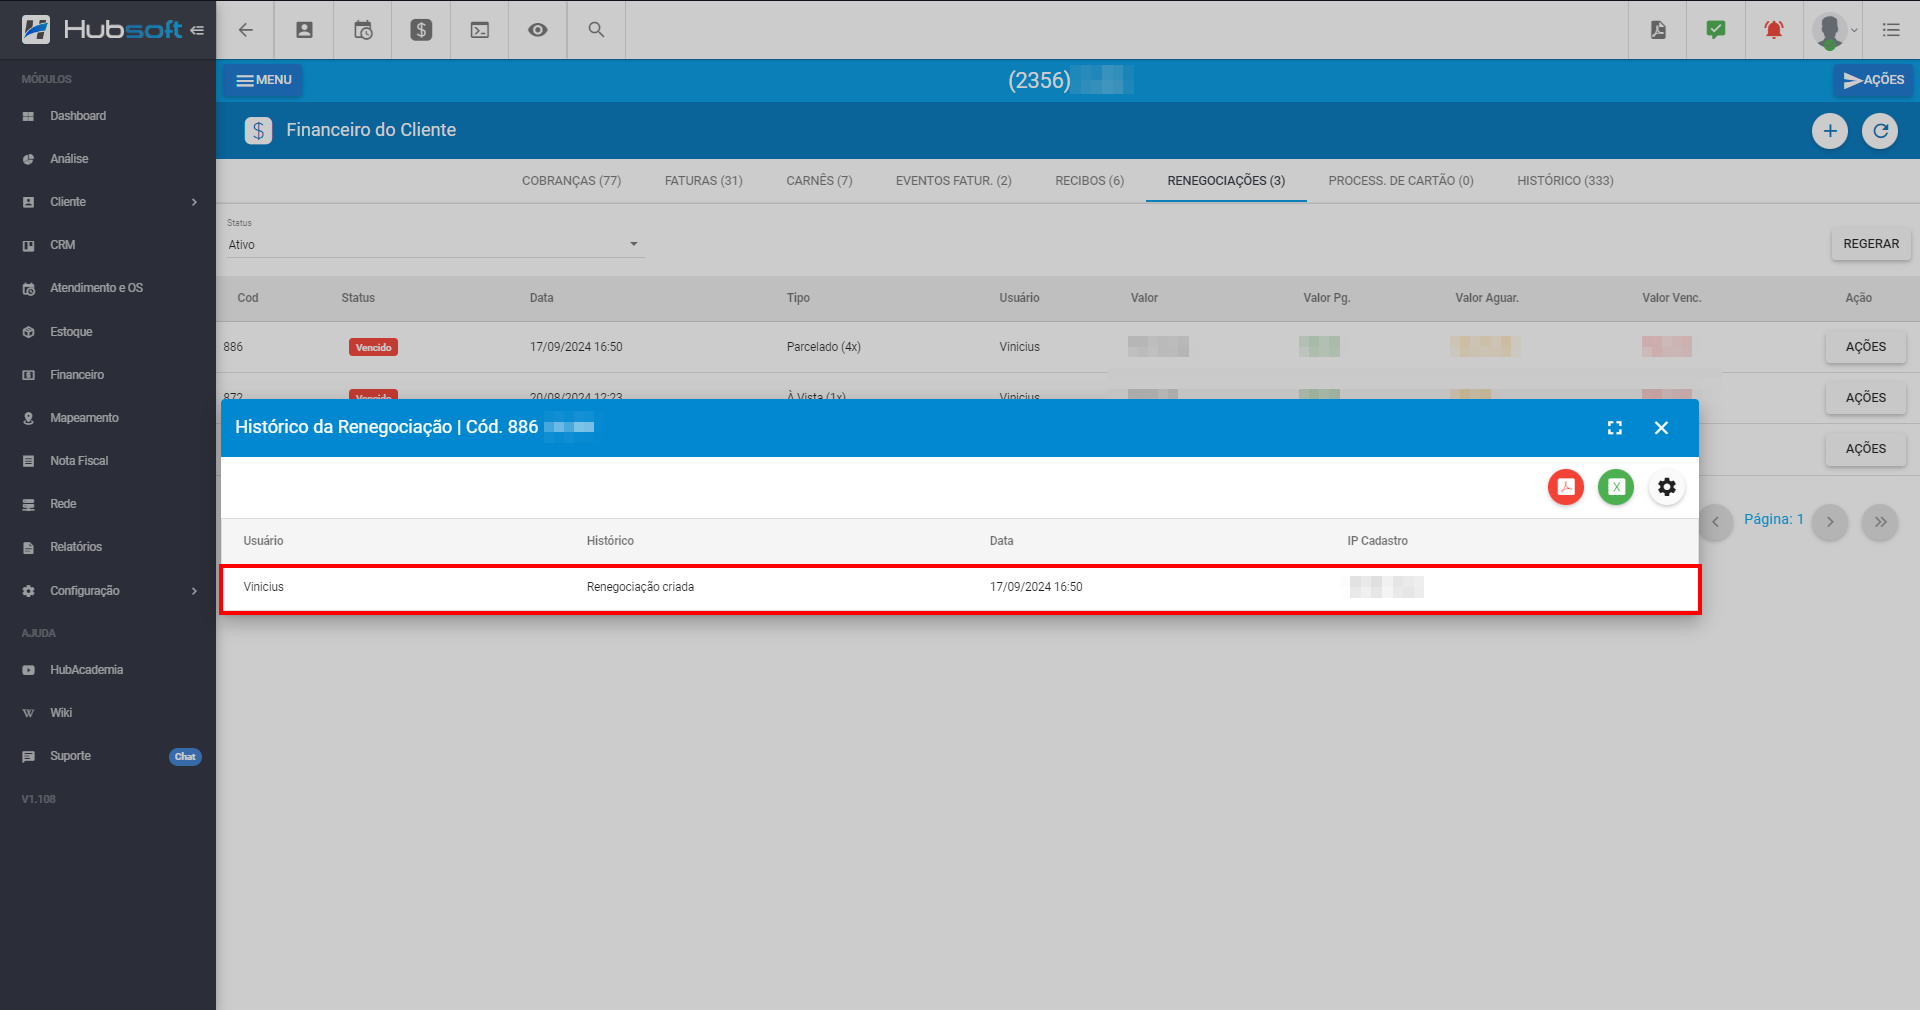Switch to EVENTOS FATUR. (2) tab
The width and height of the screenshot is (1920, 1010).
click(x=954, y=181)
